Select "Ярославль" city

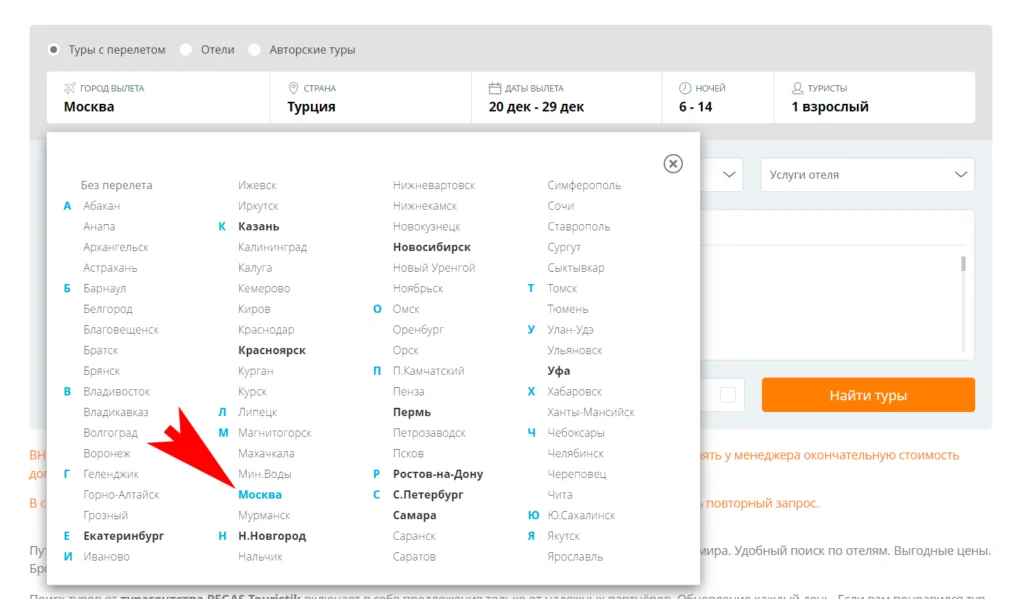[575, 557]
